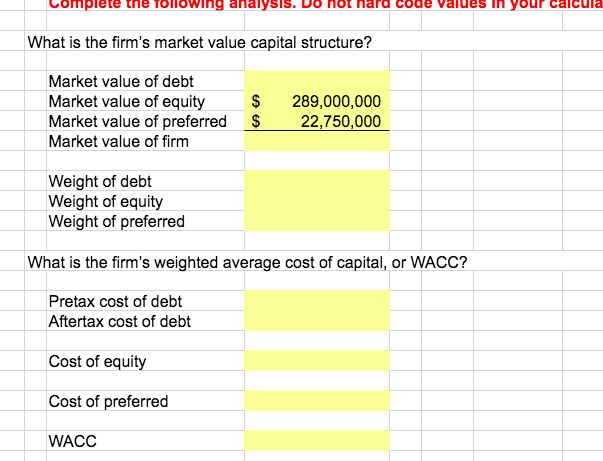603x461 pixels.
Task: Click the 'Cost of equity' label
Action: coord(97,362)
